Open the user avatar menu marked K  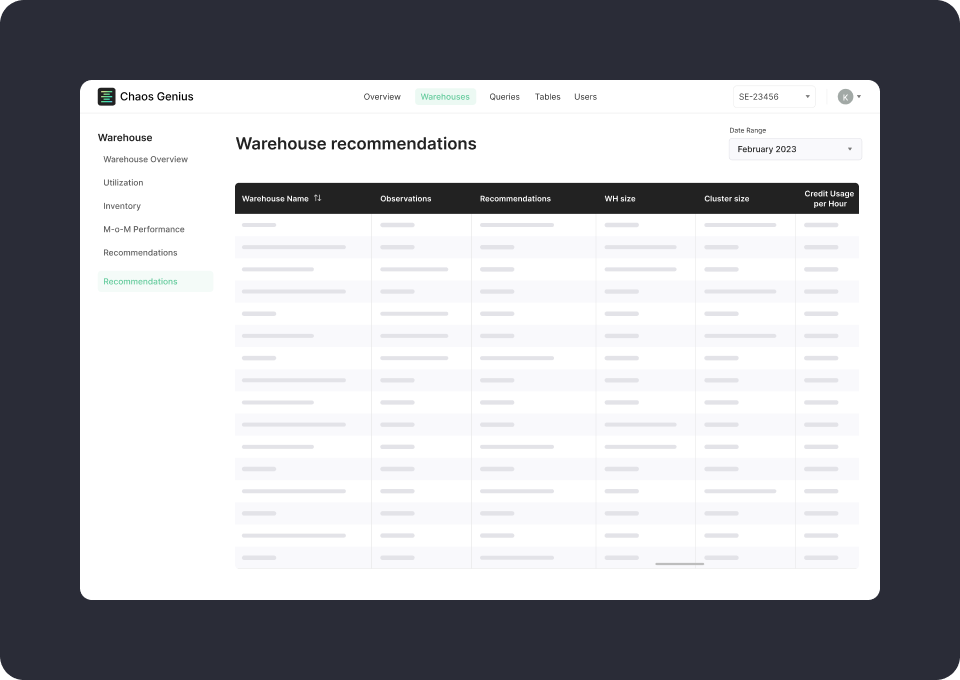[x=844, y=96]
